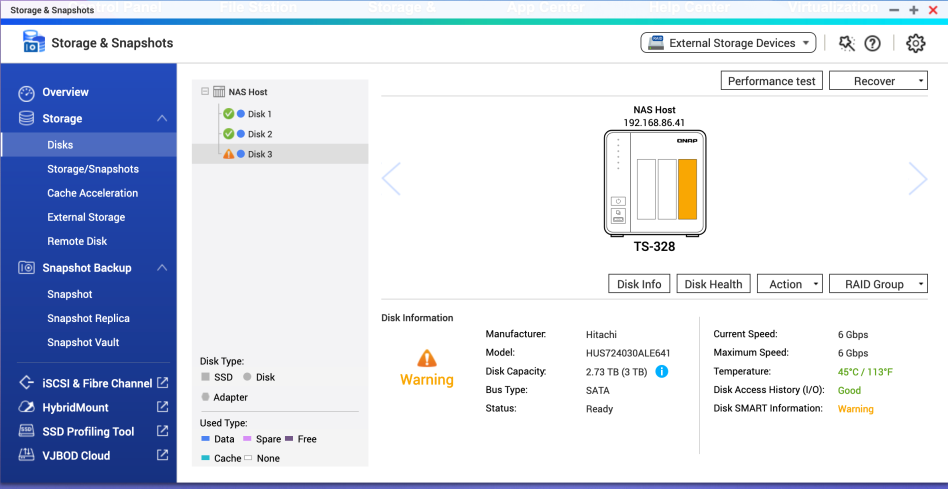The image size is (948, 489).
Task: Click the second disk bay in NAS image
Action: point(667,189)
